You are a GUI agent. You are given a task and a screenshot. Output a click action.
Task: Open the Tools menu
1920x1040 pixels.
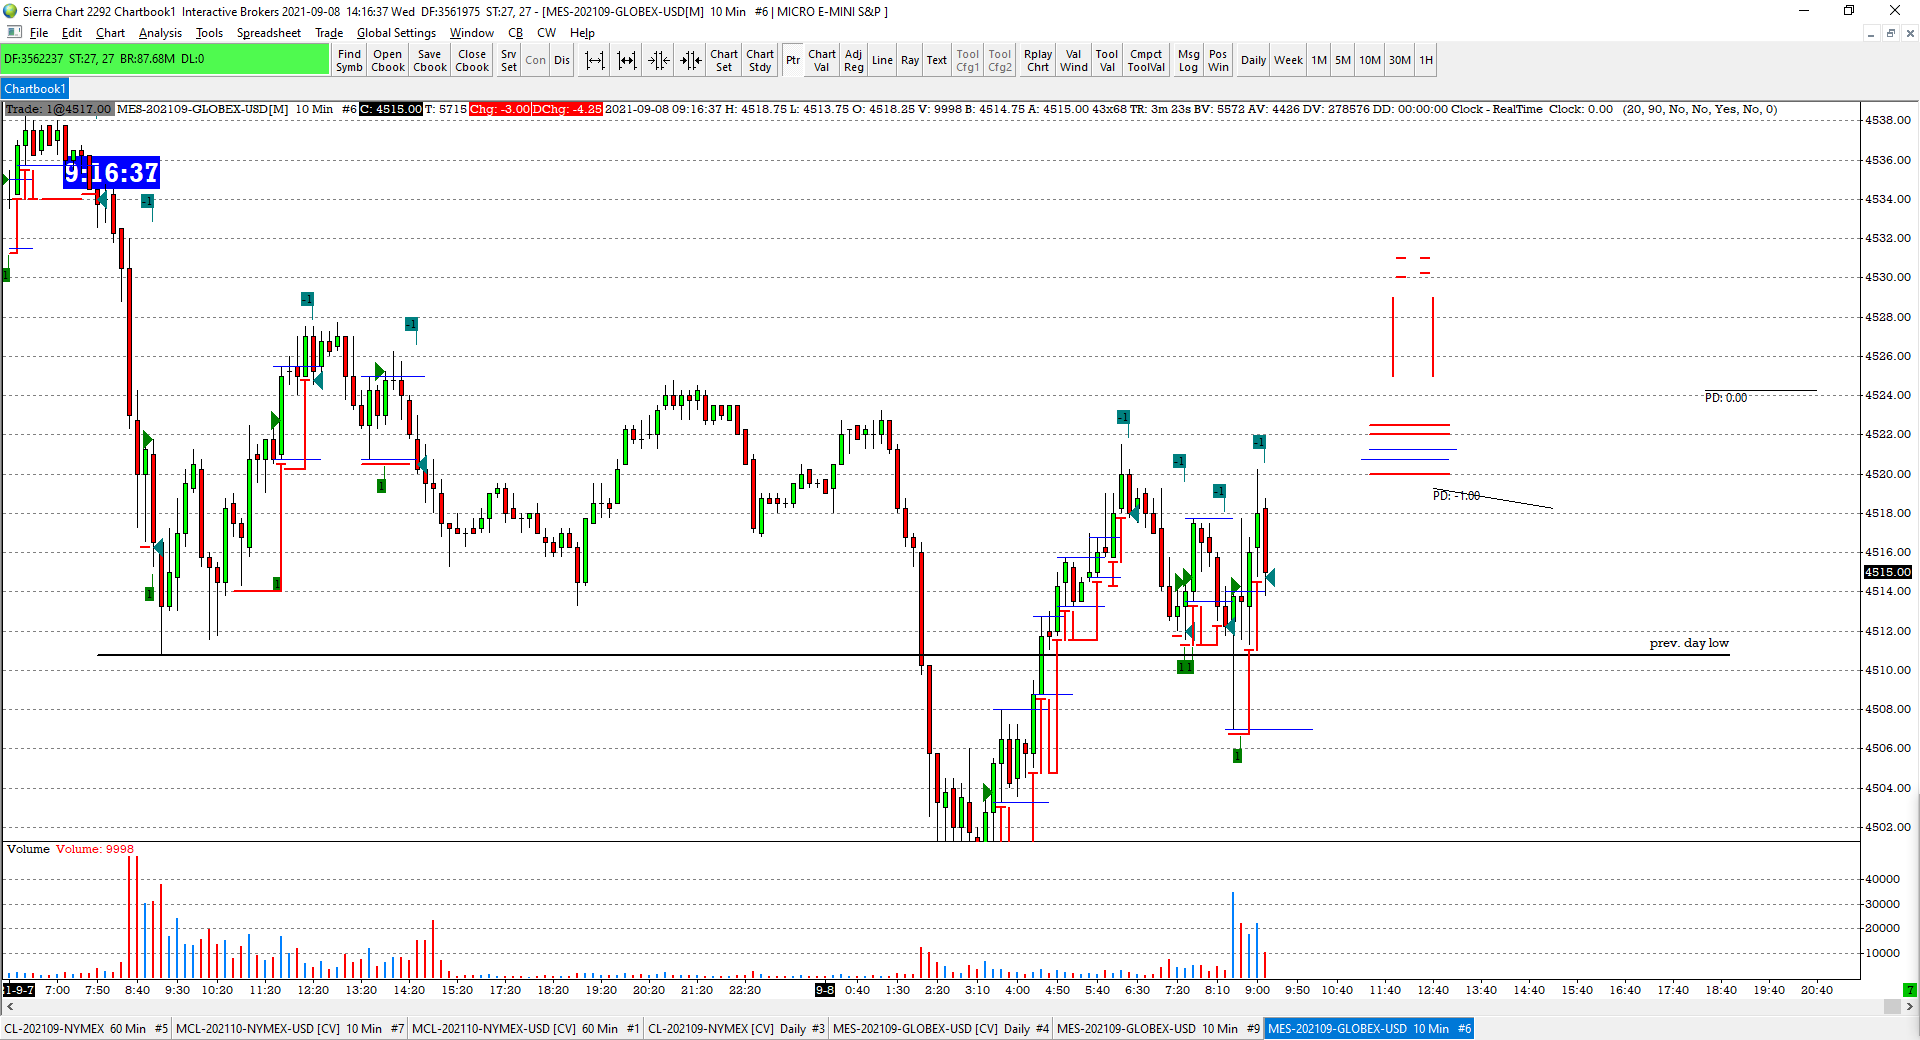[209, 33]
